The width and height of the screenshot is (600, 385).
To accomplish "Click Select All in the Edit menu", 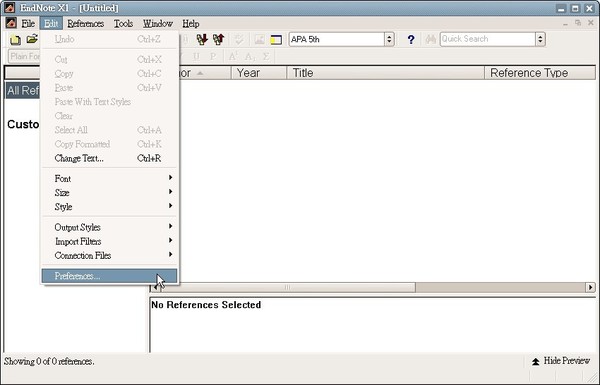I will (109, 130).
